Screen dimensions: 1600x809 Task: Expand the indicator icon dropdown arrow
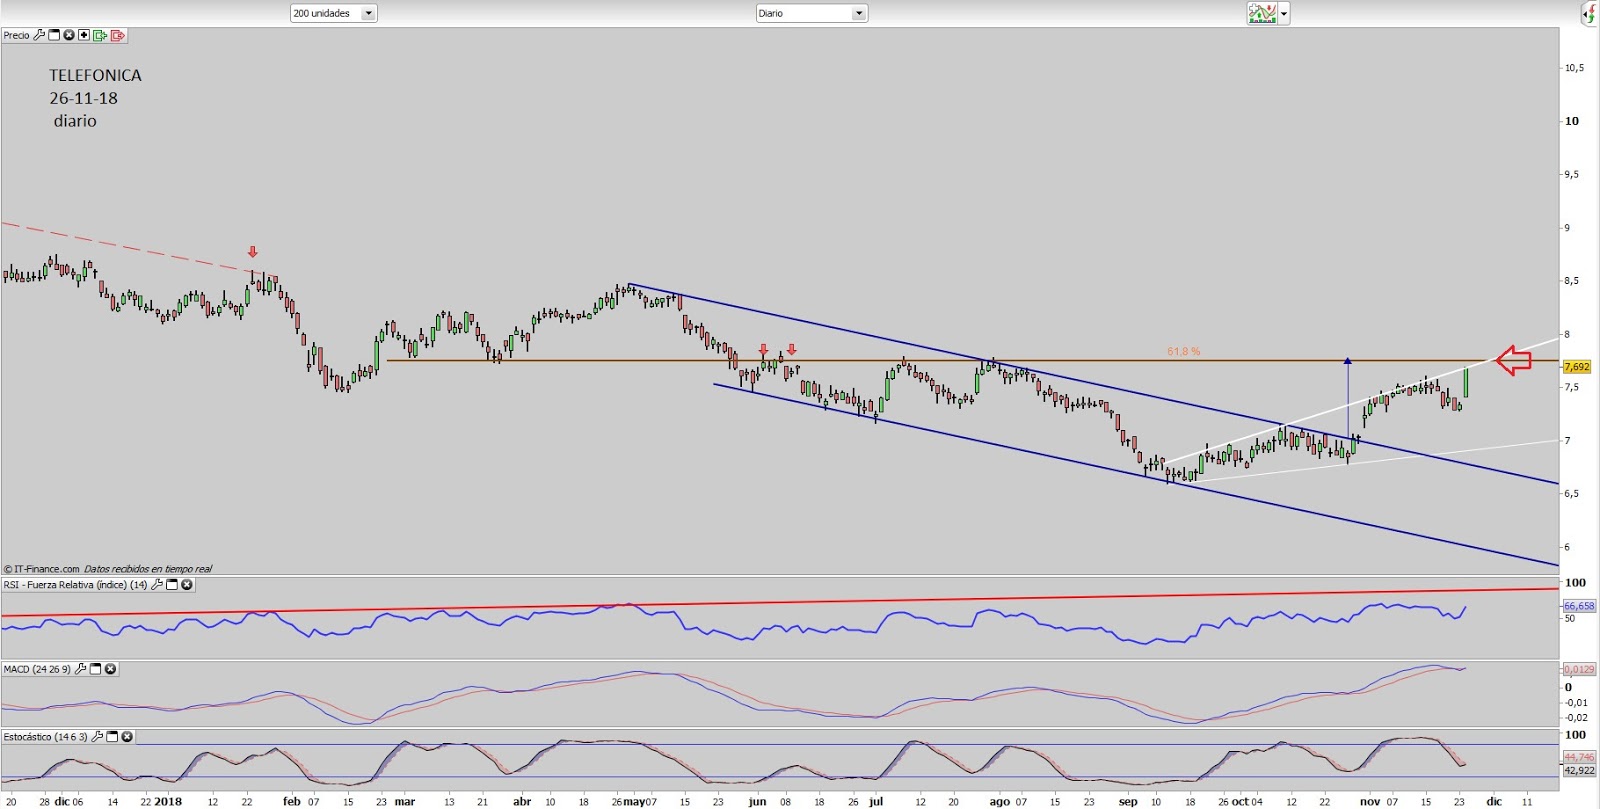coord(1284,14)
